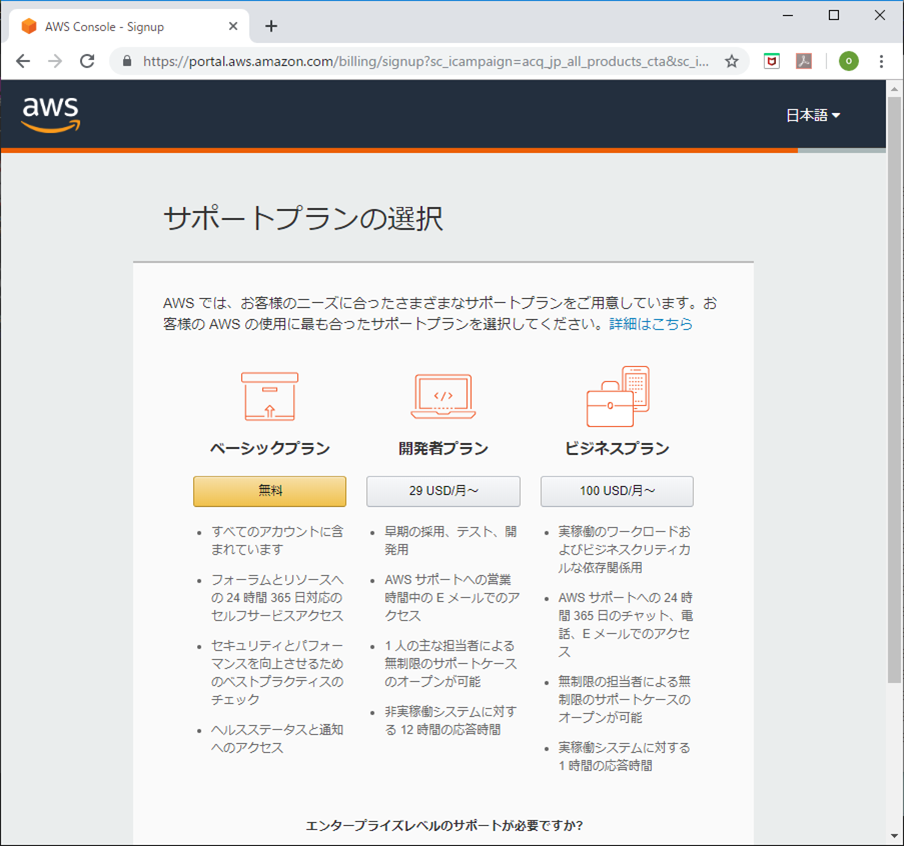This screenshot has height=846, width=904.
Task: Choose the 29 USD/月 Developer plan
Action: tap(443, 491)
